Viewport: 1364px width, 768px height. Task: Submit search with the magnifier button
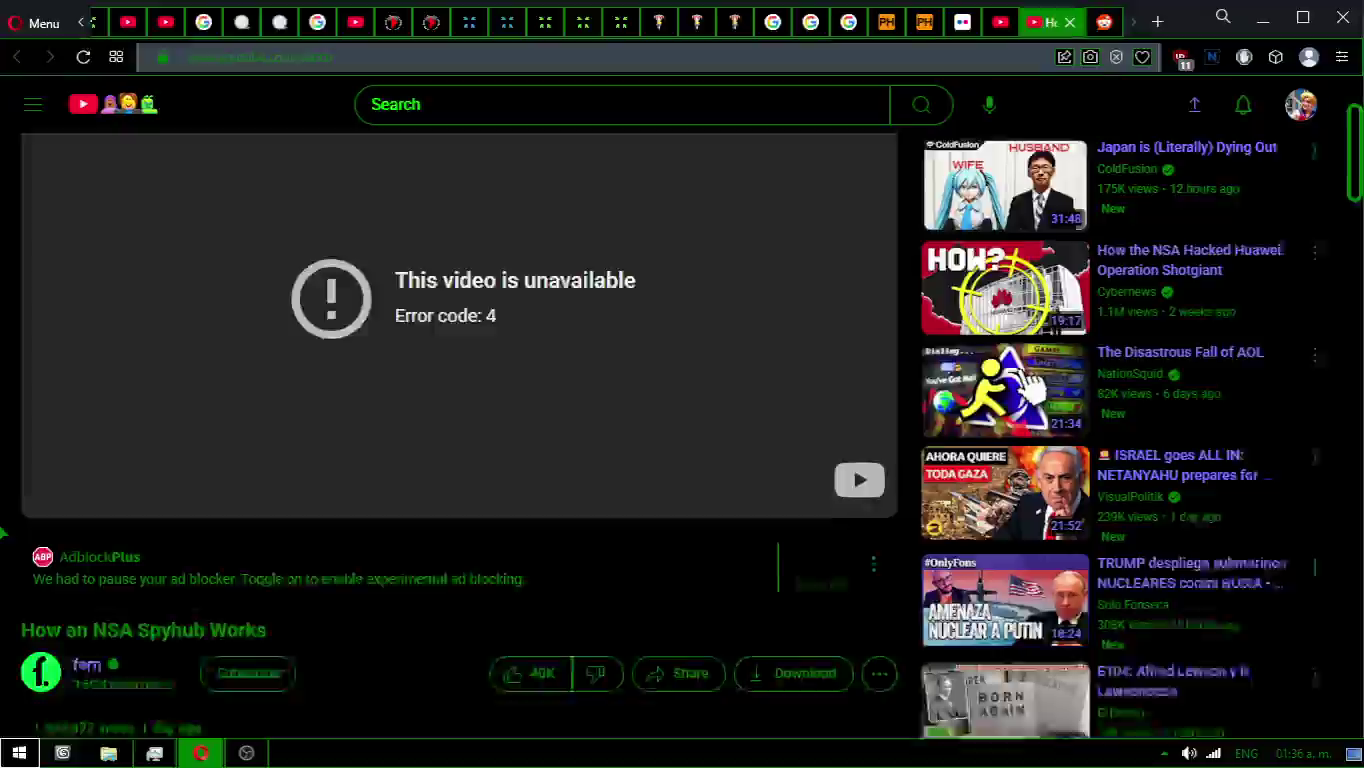(x=921, y=104)
